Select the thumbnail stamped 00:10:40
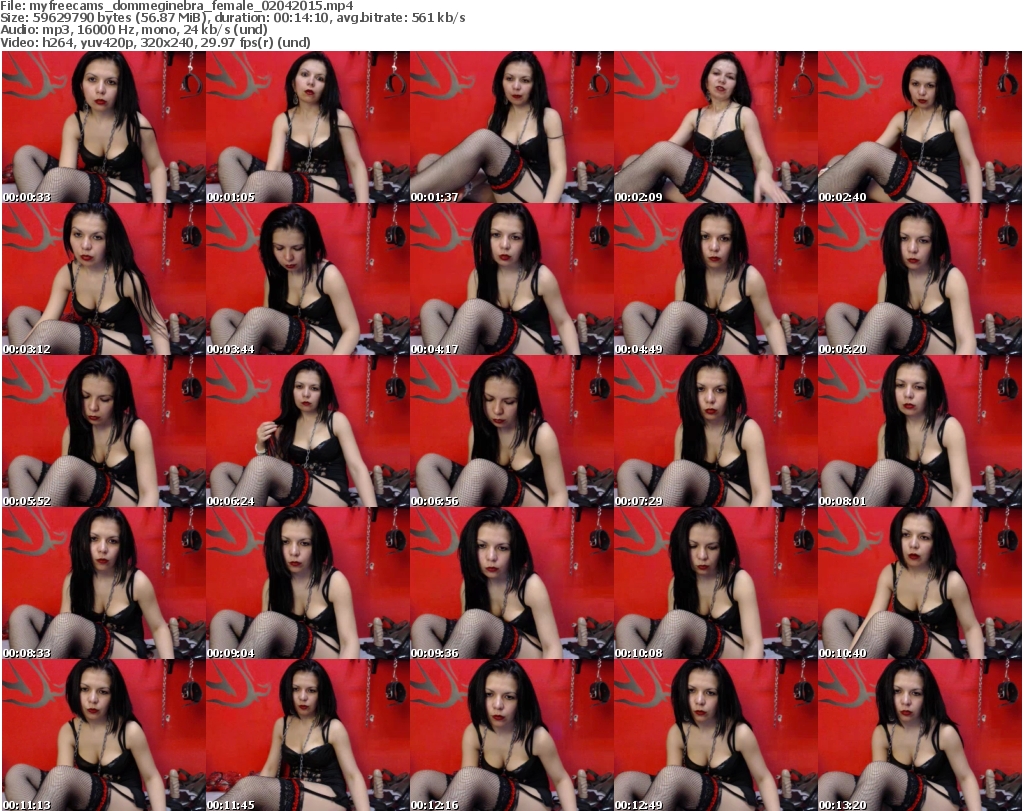 920,583
